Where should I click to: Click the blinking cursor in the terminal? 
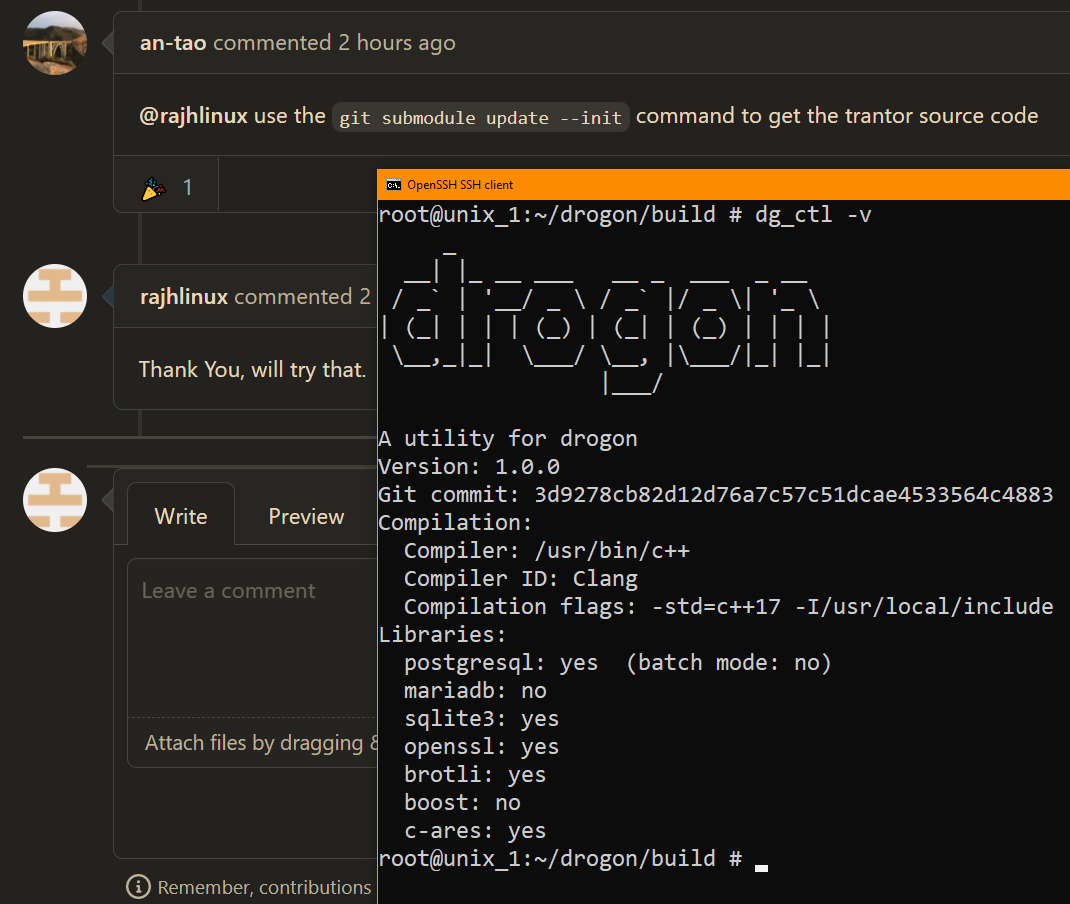pyautogui.click(x=761, y=868)
